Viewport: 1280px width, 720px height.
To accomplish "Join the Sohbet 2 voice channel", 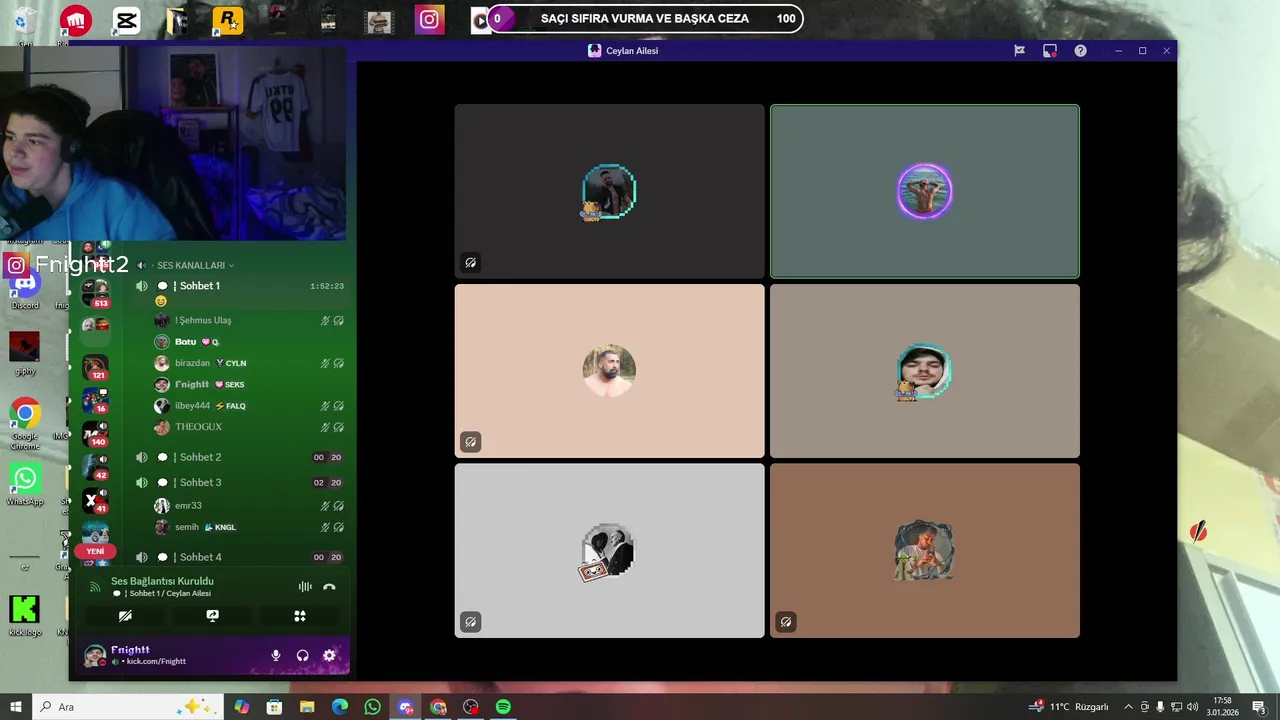I will (x=240, y=457).
